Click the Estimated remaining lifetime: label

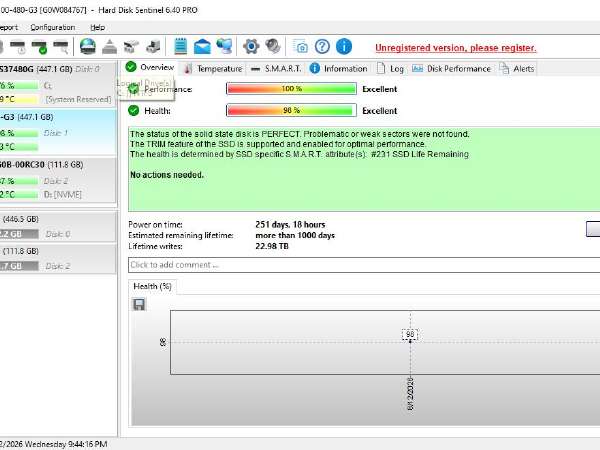click(x=181, y=235)
